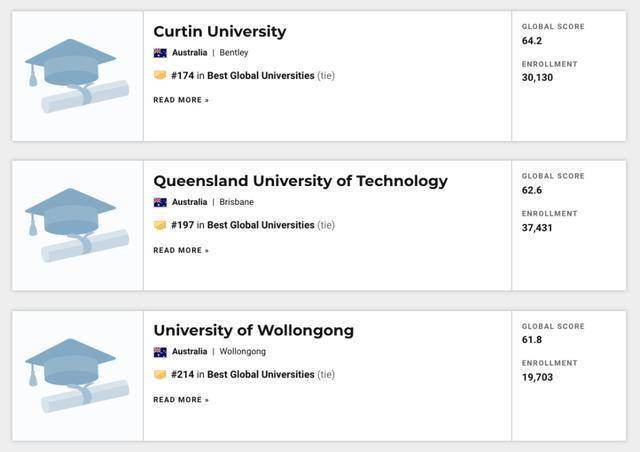Click Read More under Queensland University of Technology
Screen dimensions: 640x452
coord(181,250)
